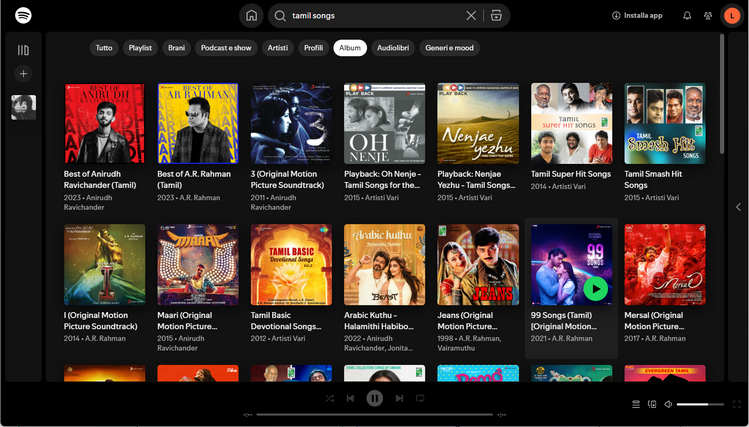The width and height of the screenshot is (749, 427).
Task: Click Tamil Super Hit Songs title
Action: (571, 174)
